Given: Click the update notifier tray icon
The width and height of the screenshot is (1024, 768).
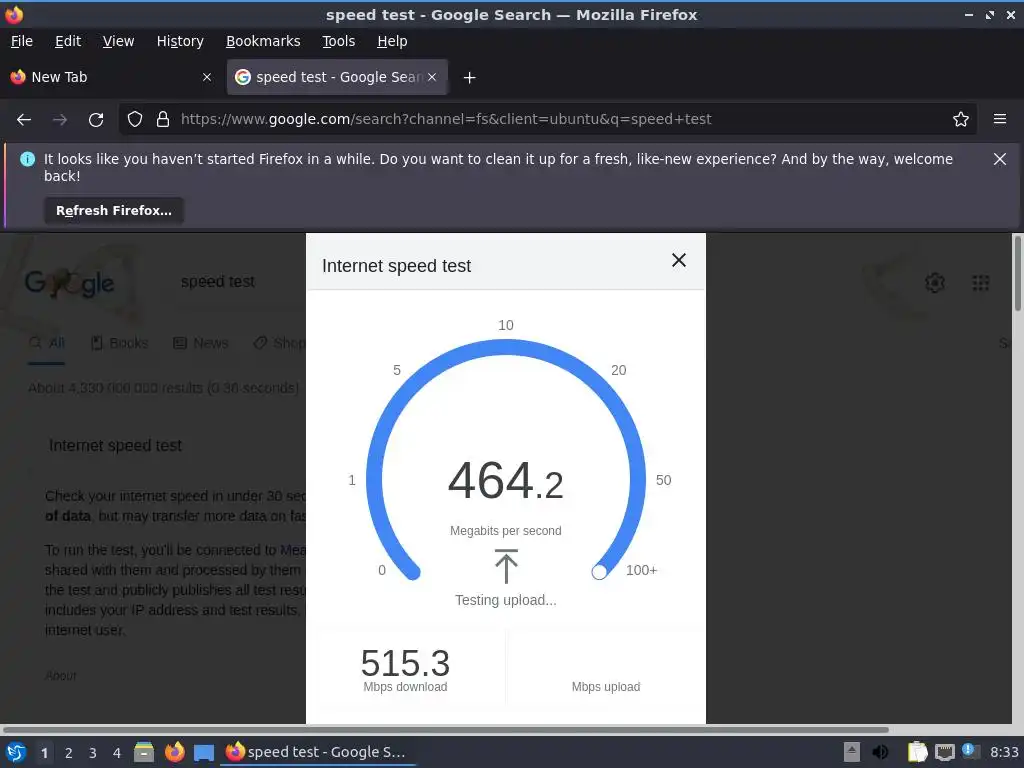Looking at the screenshot, I should [970, 750].
